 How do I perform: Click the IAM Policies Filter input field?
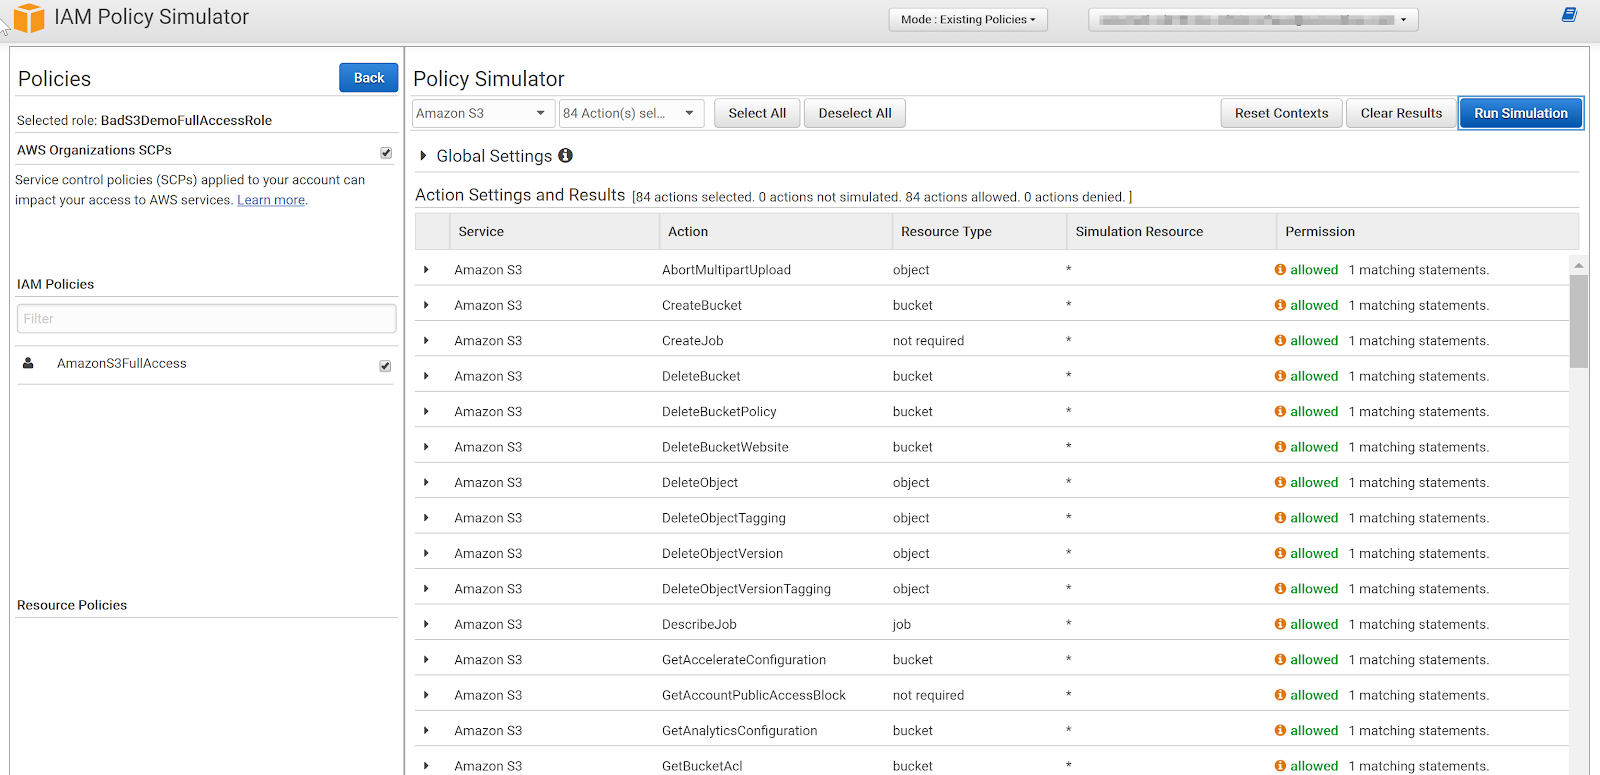click(207, 319)
